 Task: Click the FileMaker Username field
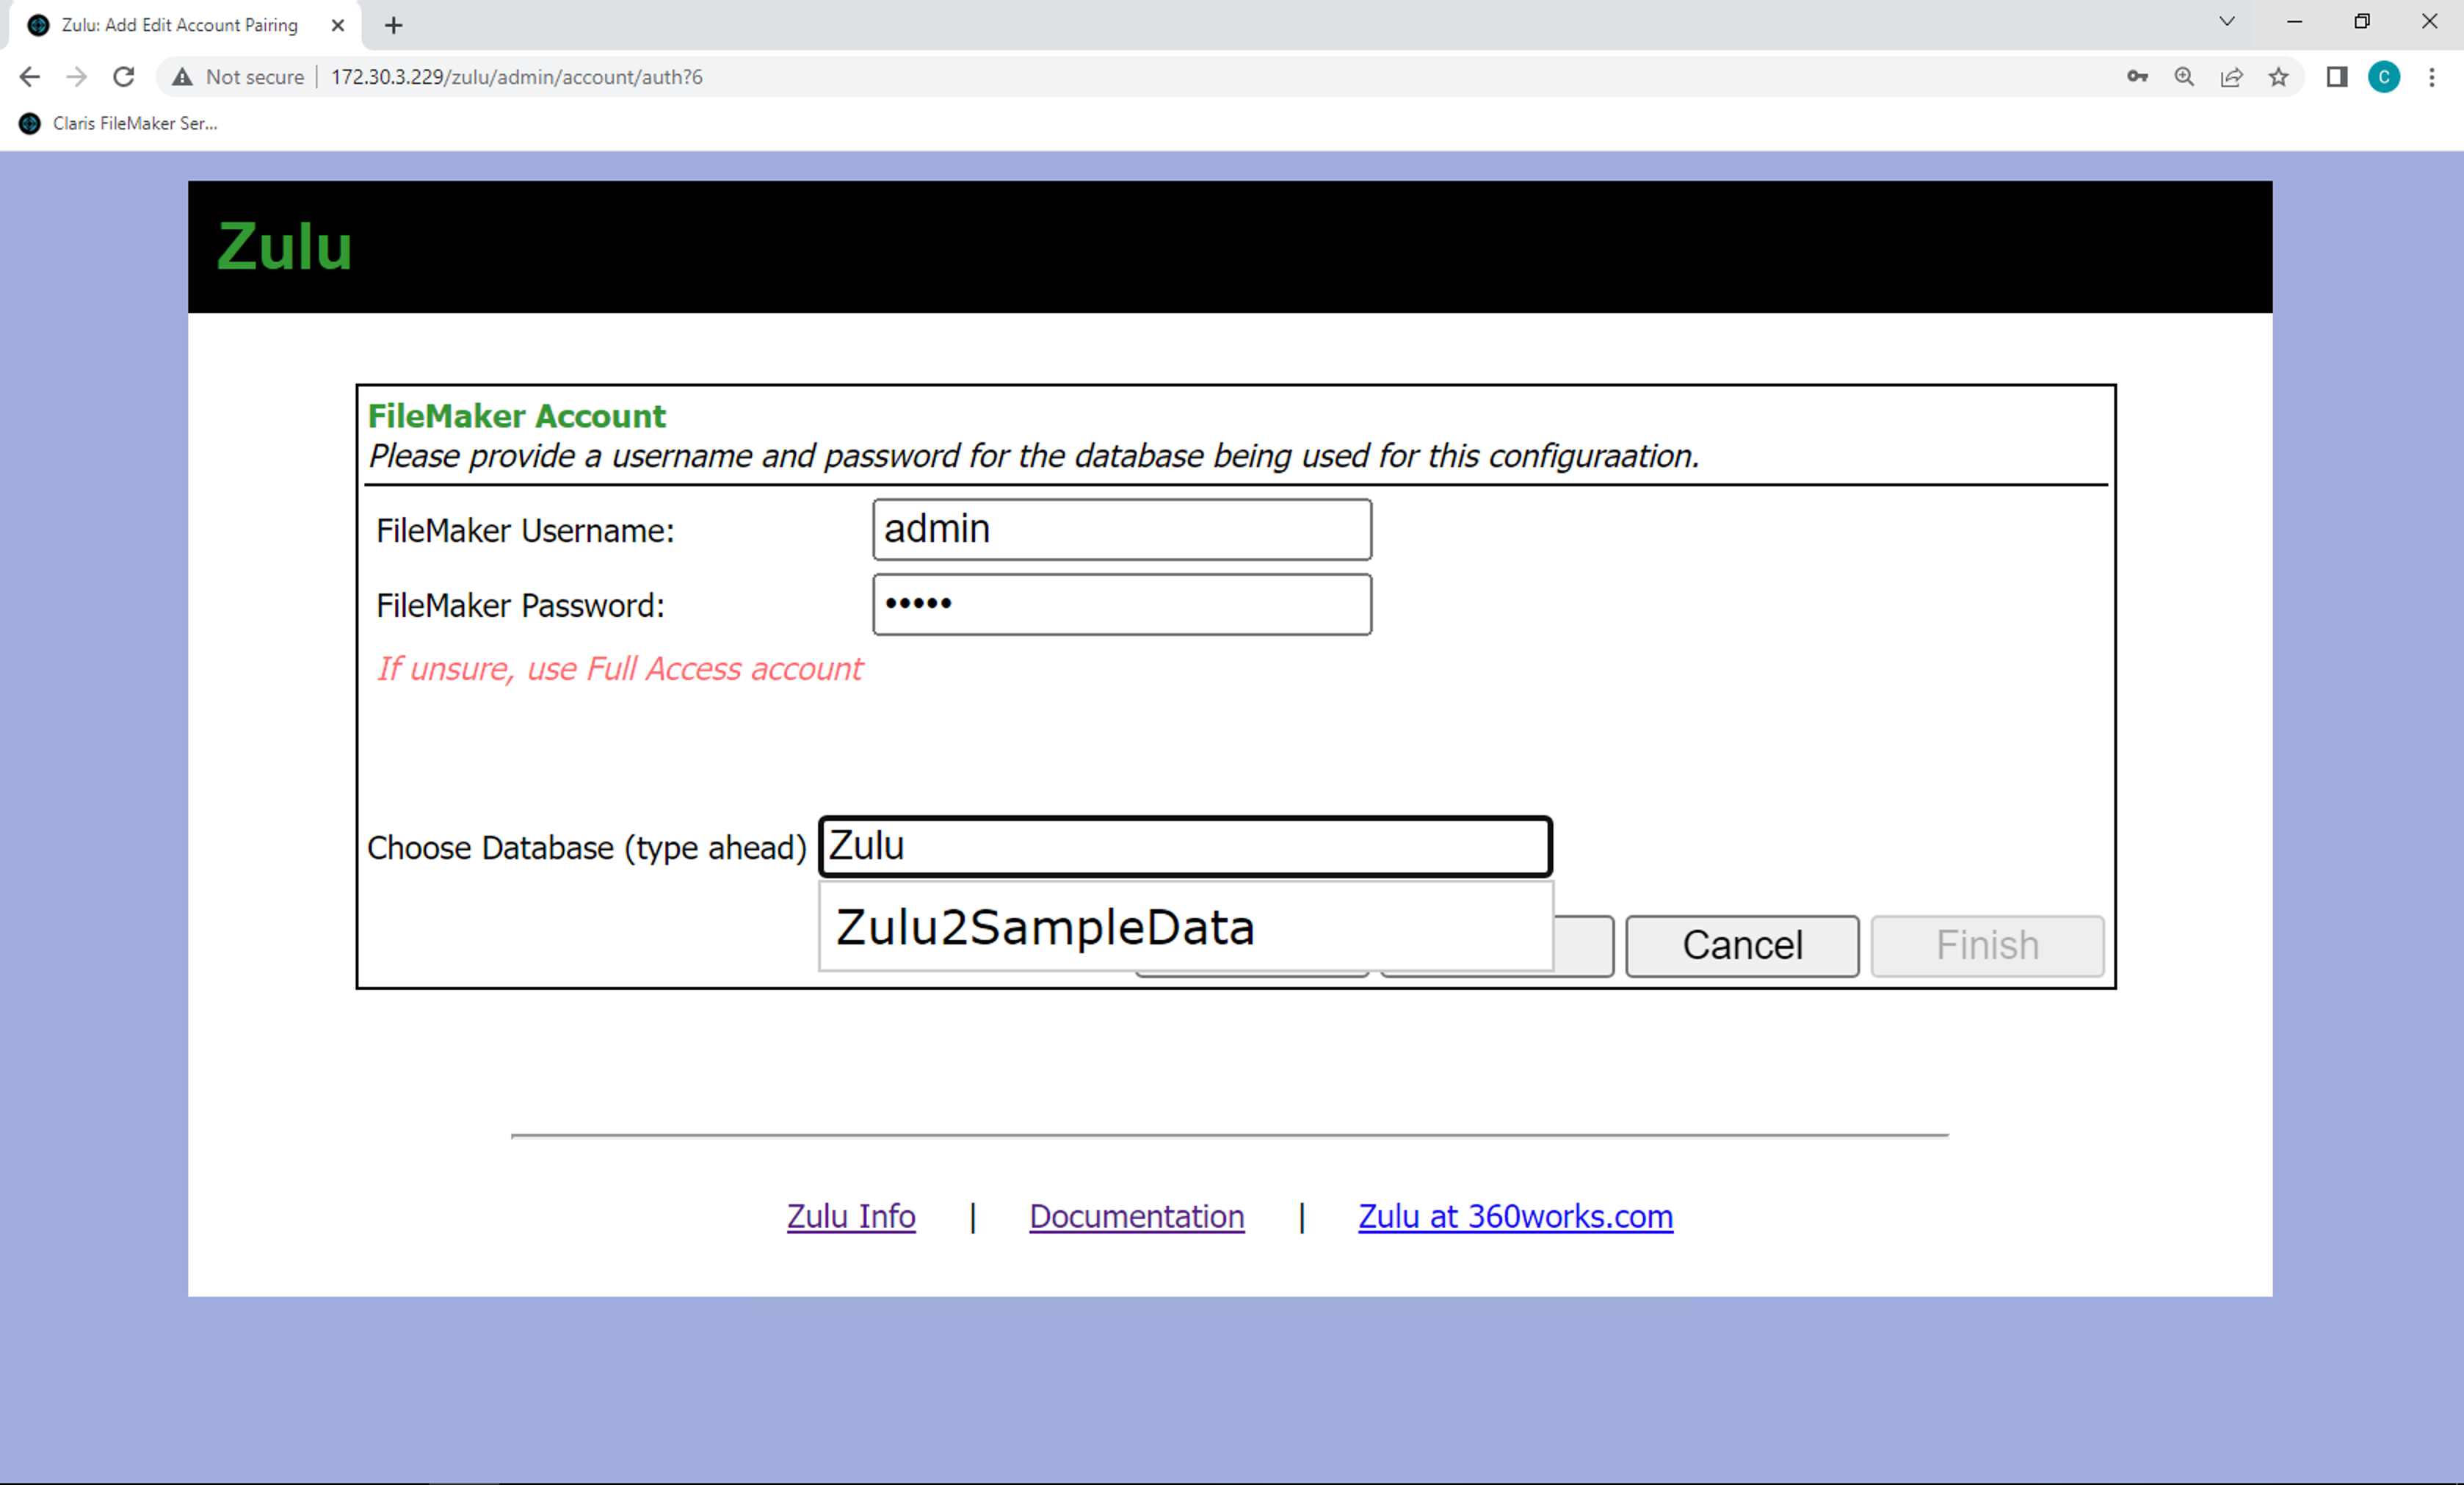1122,529
